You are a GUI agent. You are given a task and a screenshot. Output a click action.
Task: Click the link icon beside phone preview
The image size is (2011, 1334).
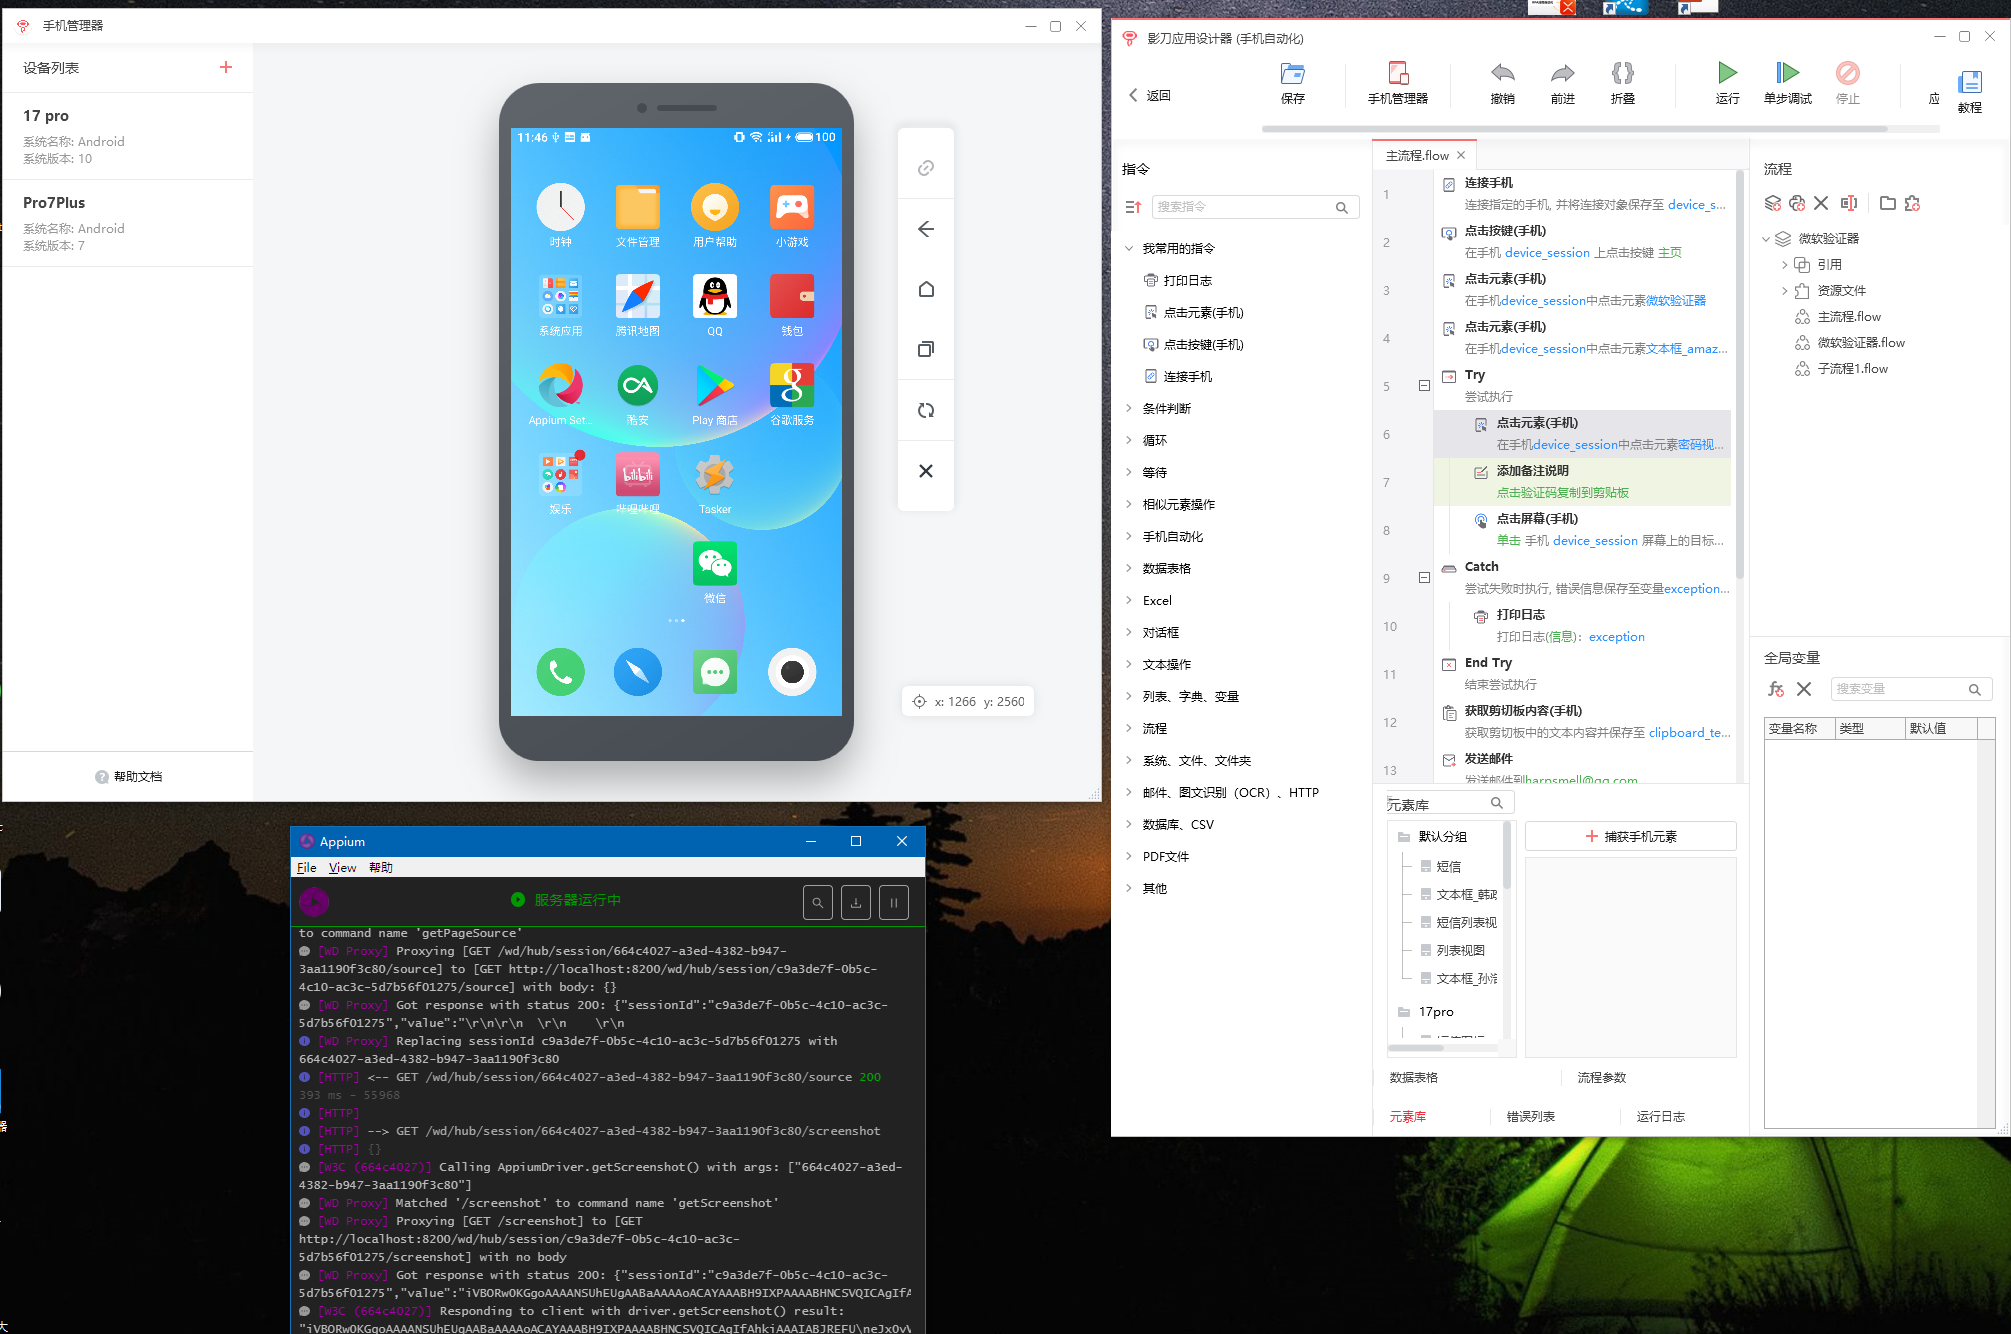[x=926, y=168]
